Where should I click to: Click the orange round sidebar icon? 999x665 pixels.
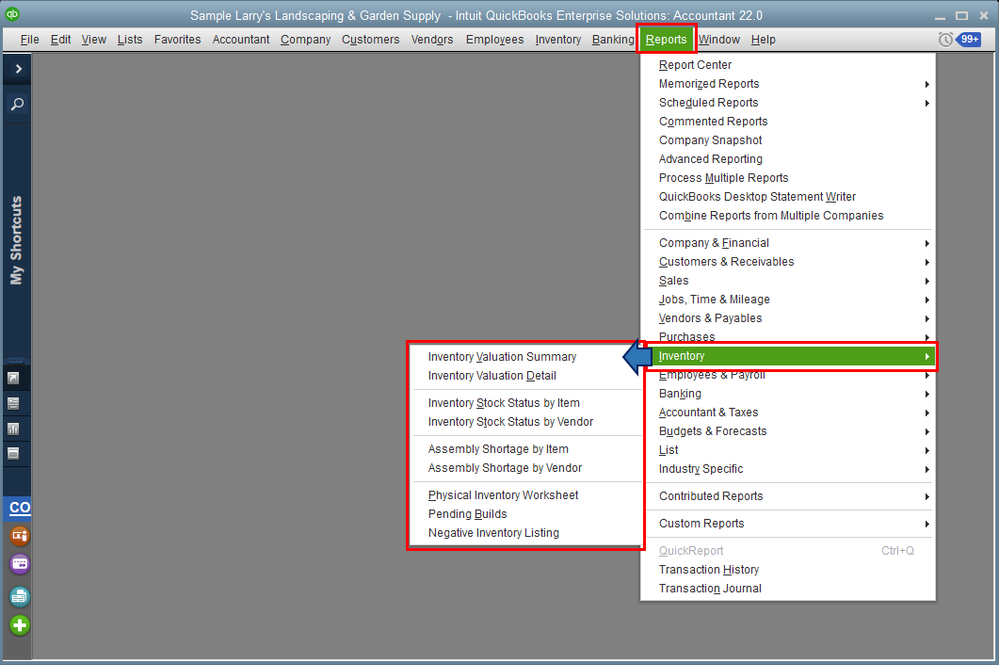pyautogui.click(x=20, y=536)
